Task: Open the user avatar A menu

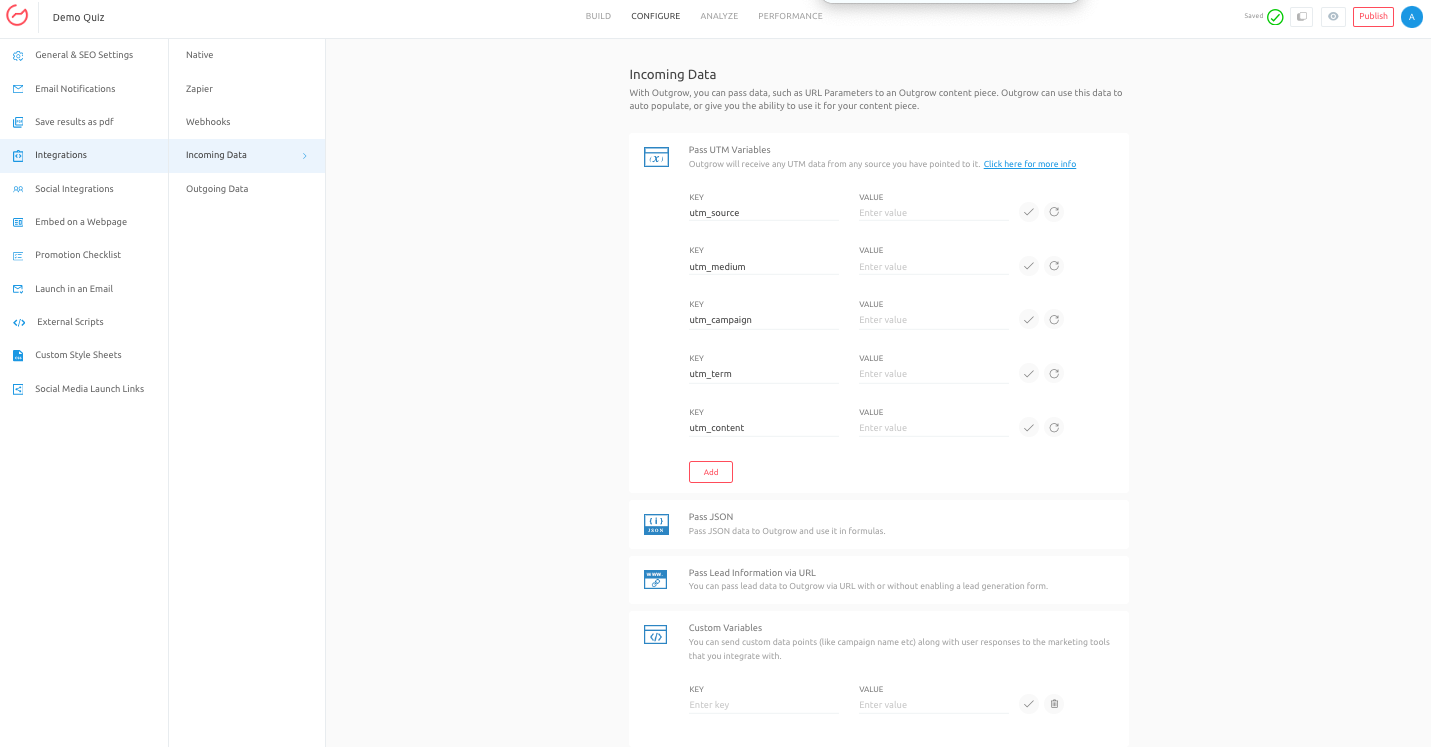Action: coord(1411,17)
